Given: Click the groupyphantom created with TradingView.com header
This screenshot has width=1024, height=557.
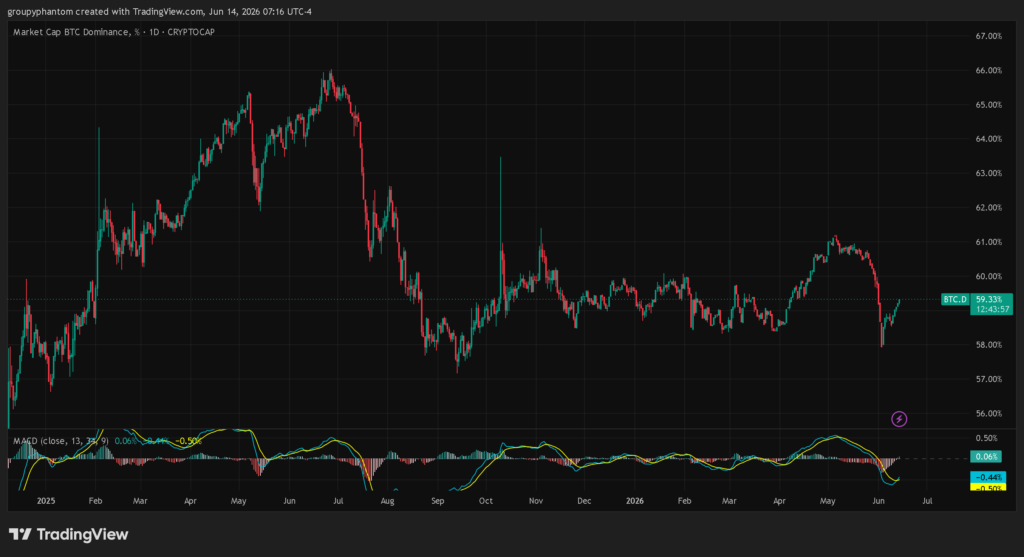Looking at the screenshot, I should point(159,12).
